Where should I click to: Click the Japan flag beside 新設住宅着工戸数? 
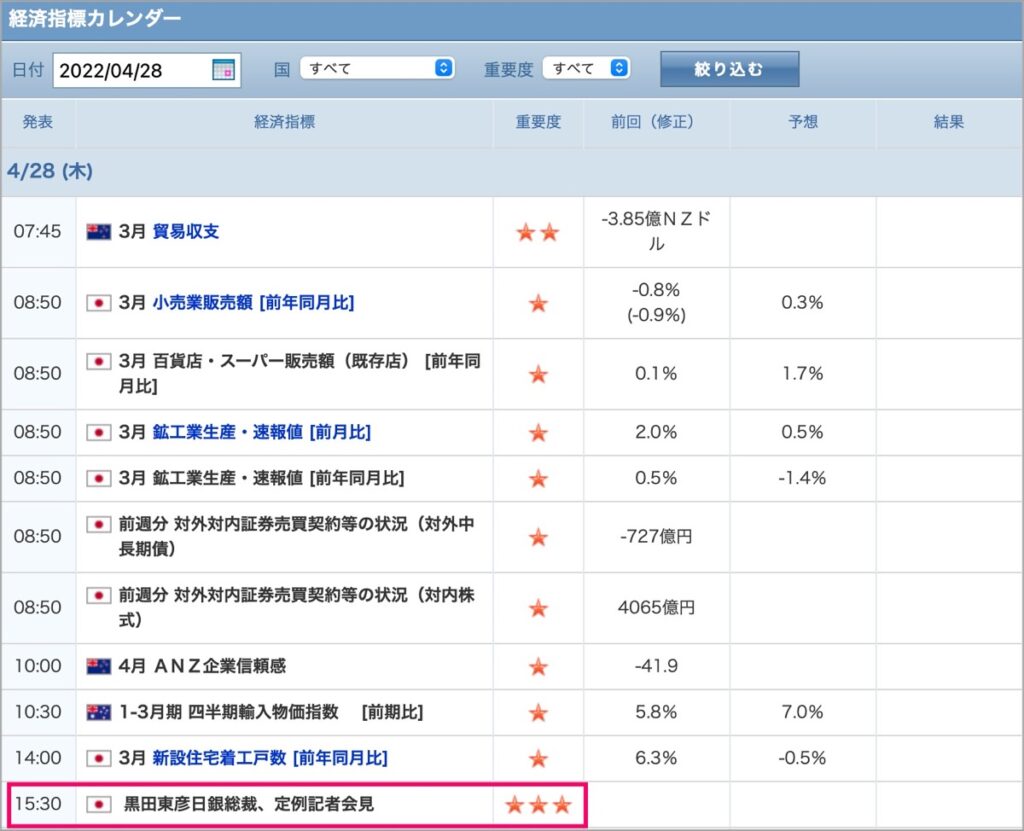click(x=99, y=758)
